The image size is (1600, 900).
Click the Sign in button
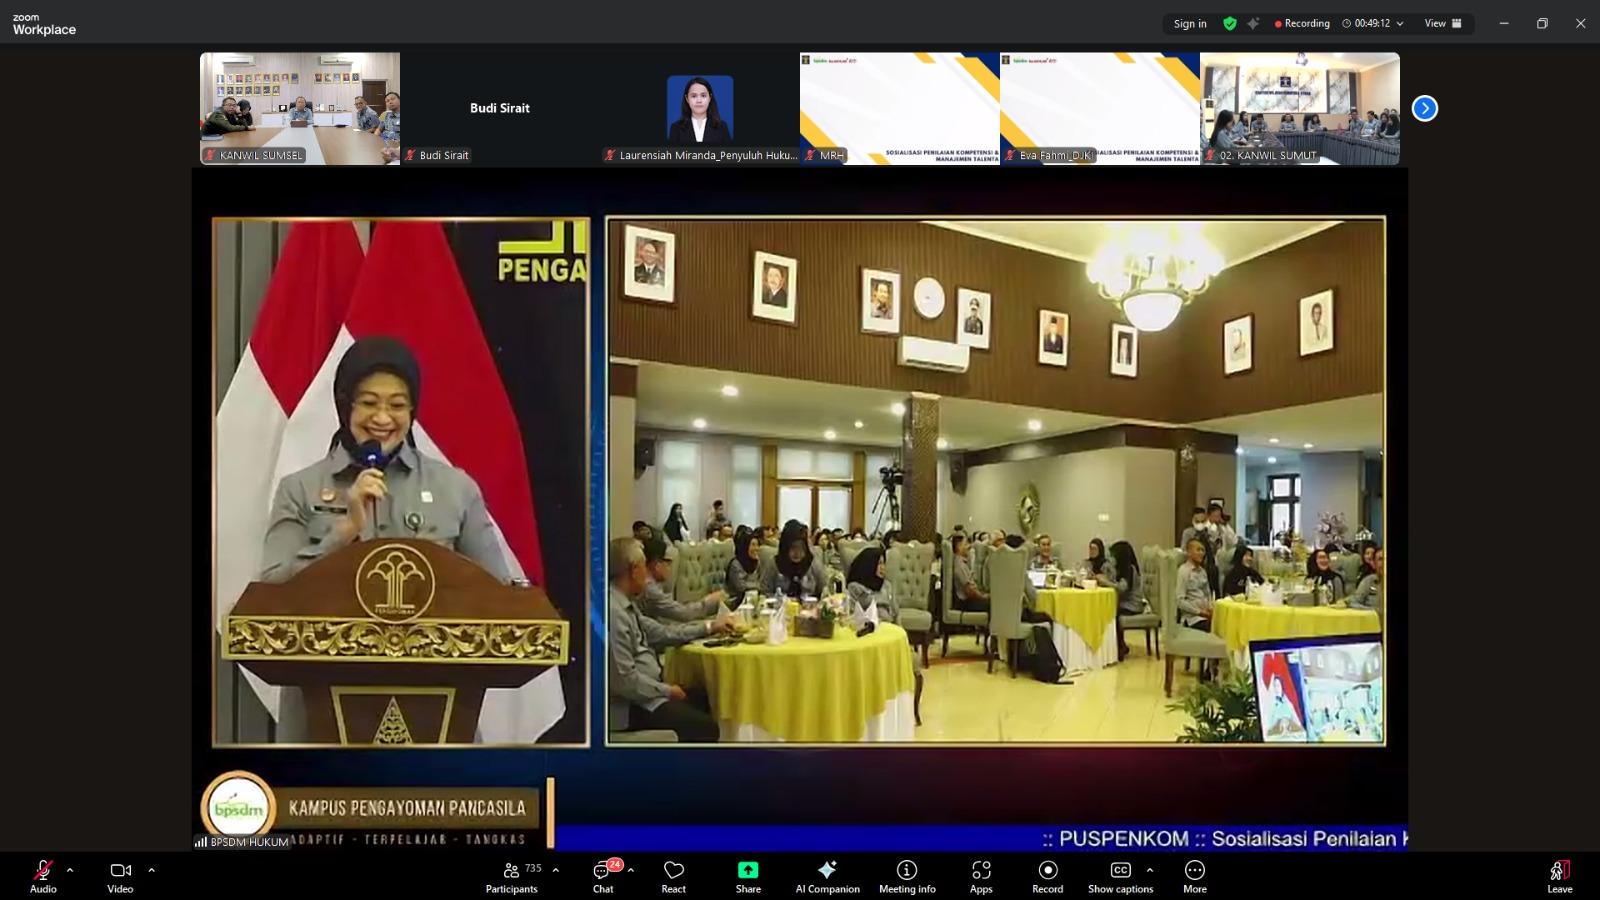[x=1190, y=23]
